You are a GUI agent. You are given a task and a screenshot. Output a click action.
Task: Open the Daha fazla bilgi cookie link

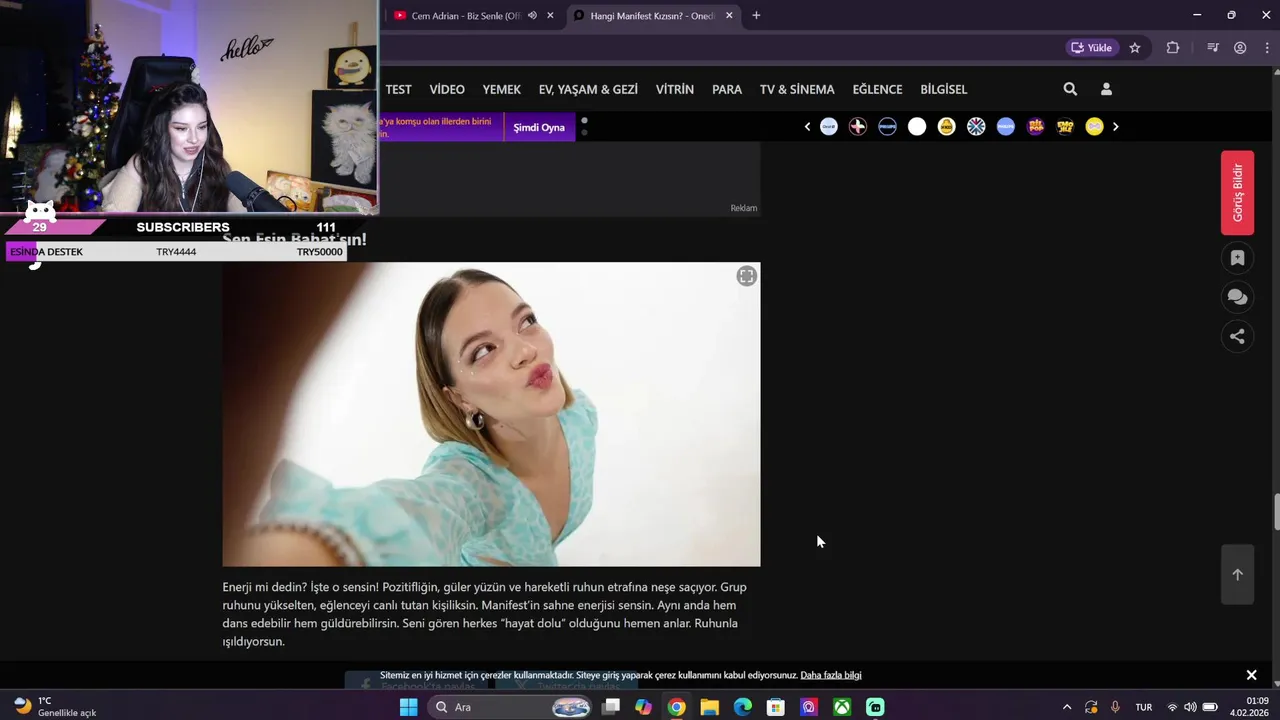831,675
